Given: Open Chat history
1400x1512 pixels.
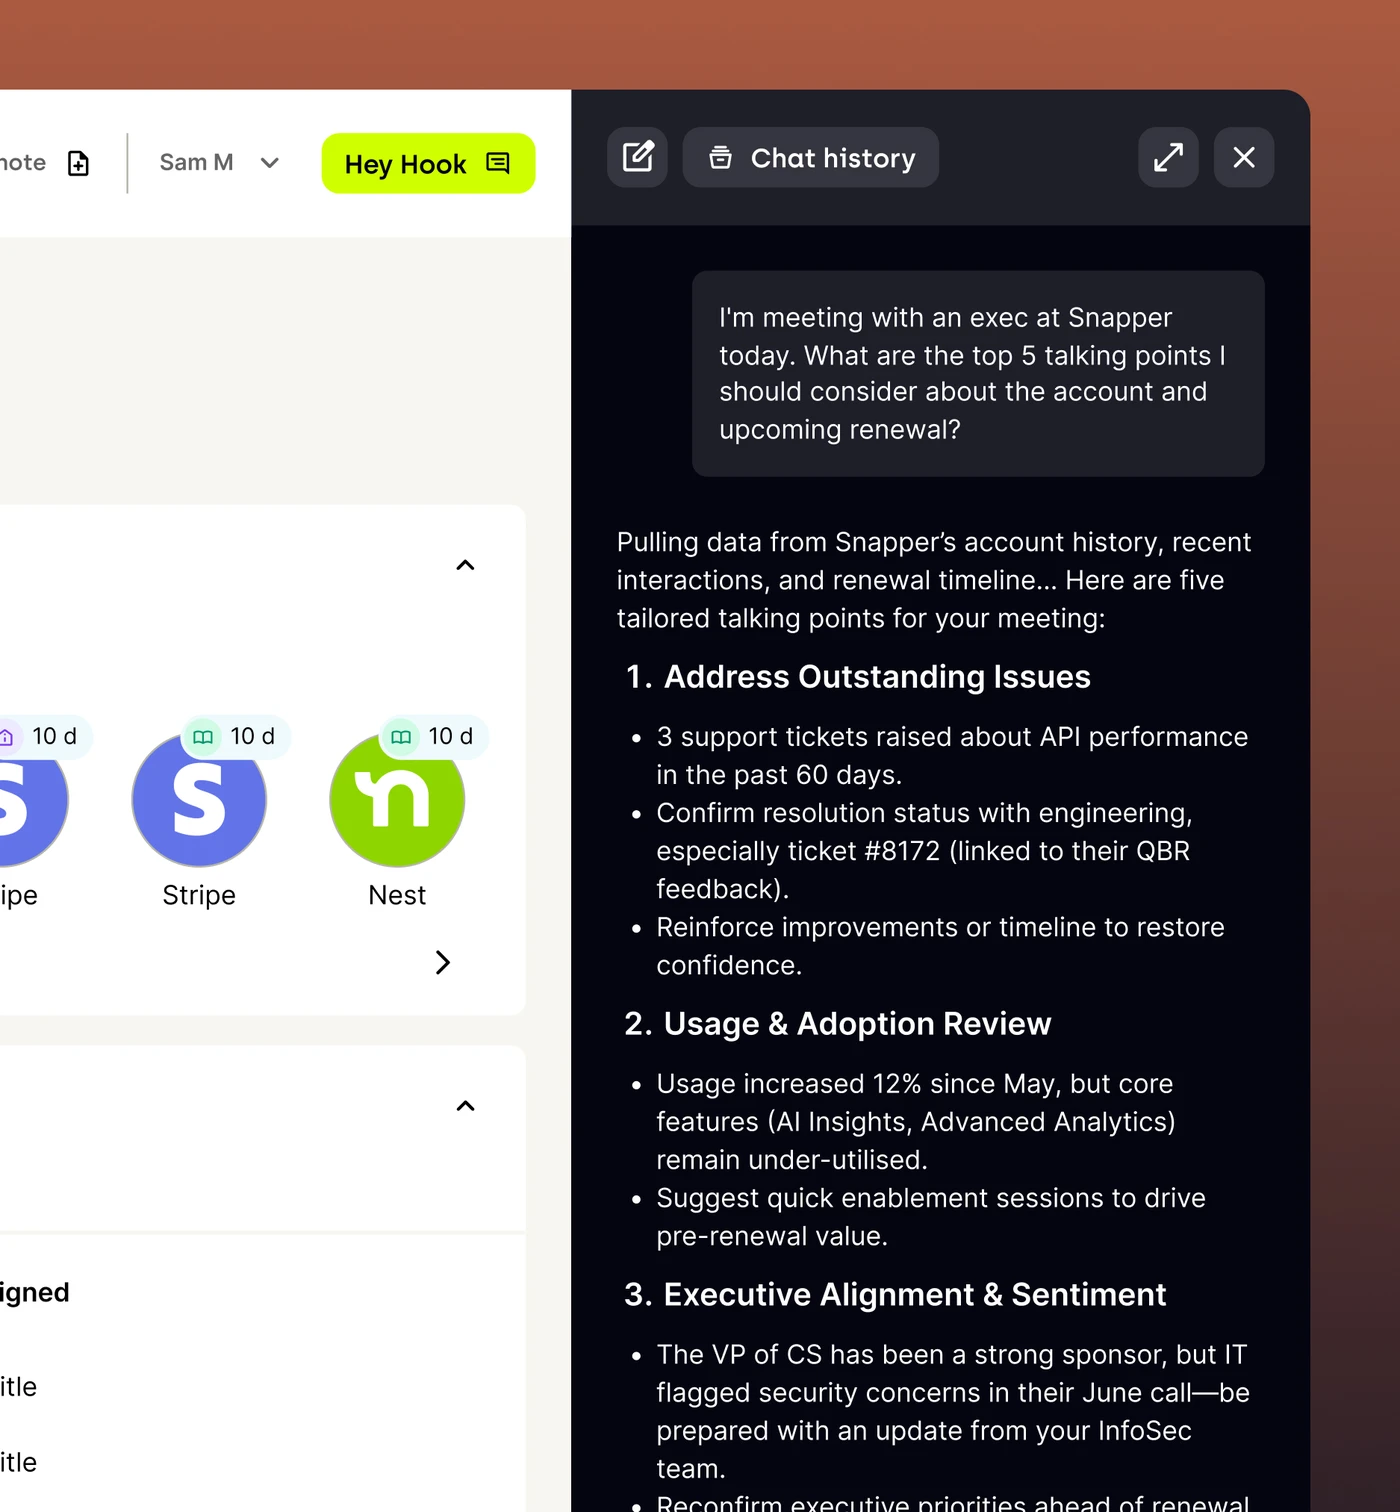Looking at the screenshot, I should coord(811,157).
